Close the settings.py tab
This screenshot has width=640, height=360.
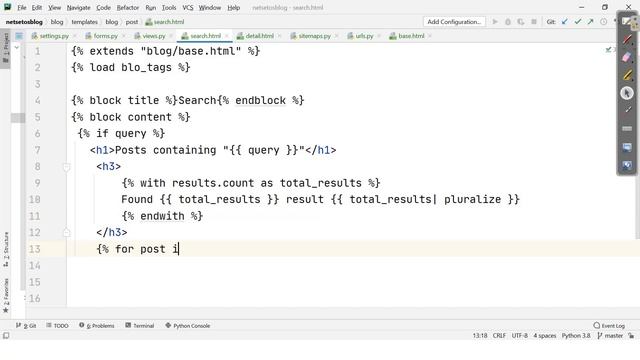click(75, 36)
